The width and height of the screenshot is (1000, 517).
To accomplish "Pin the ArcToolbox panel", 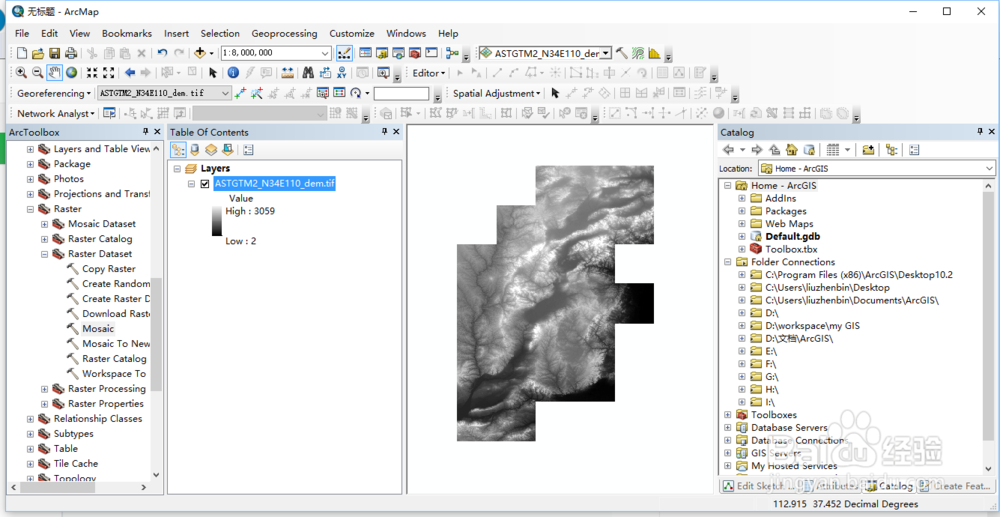I will tap(146, 131).
